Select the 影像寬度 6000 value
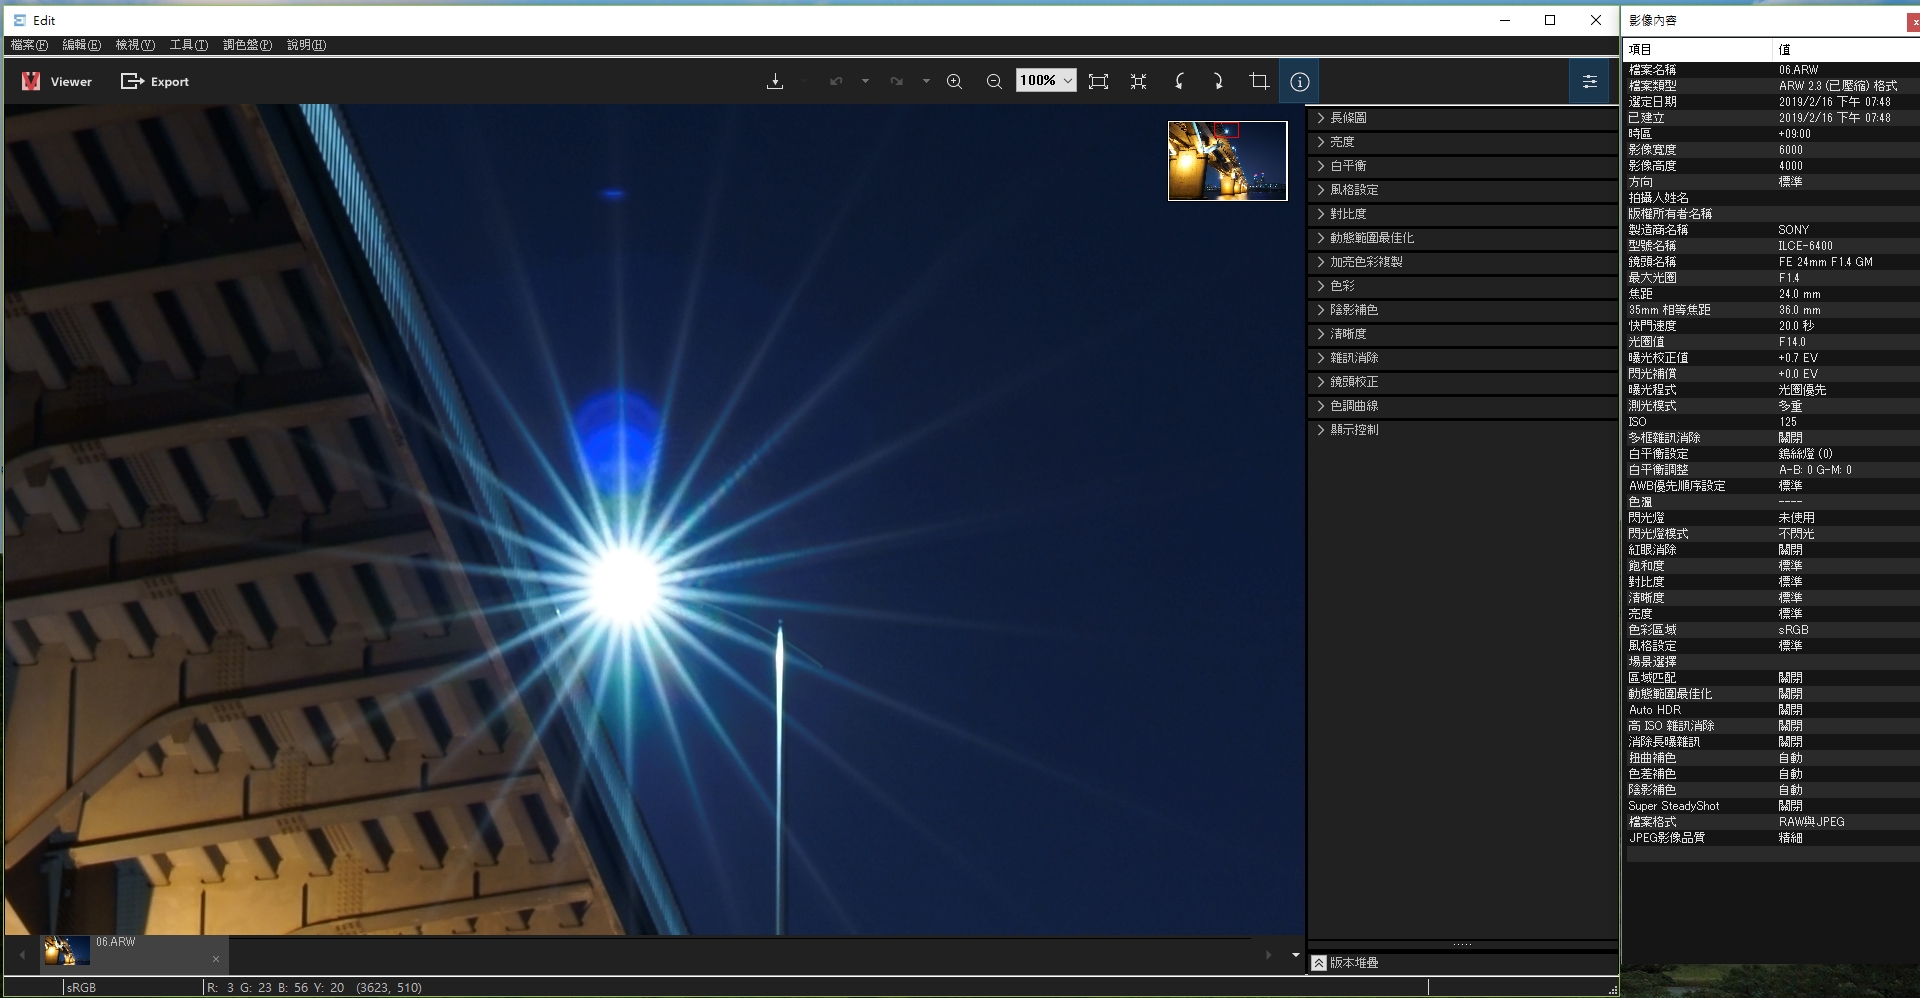Screen dimensions: 1920x998 click(x=1790, y=150)
